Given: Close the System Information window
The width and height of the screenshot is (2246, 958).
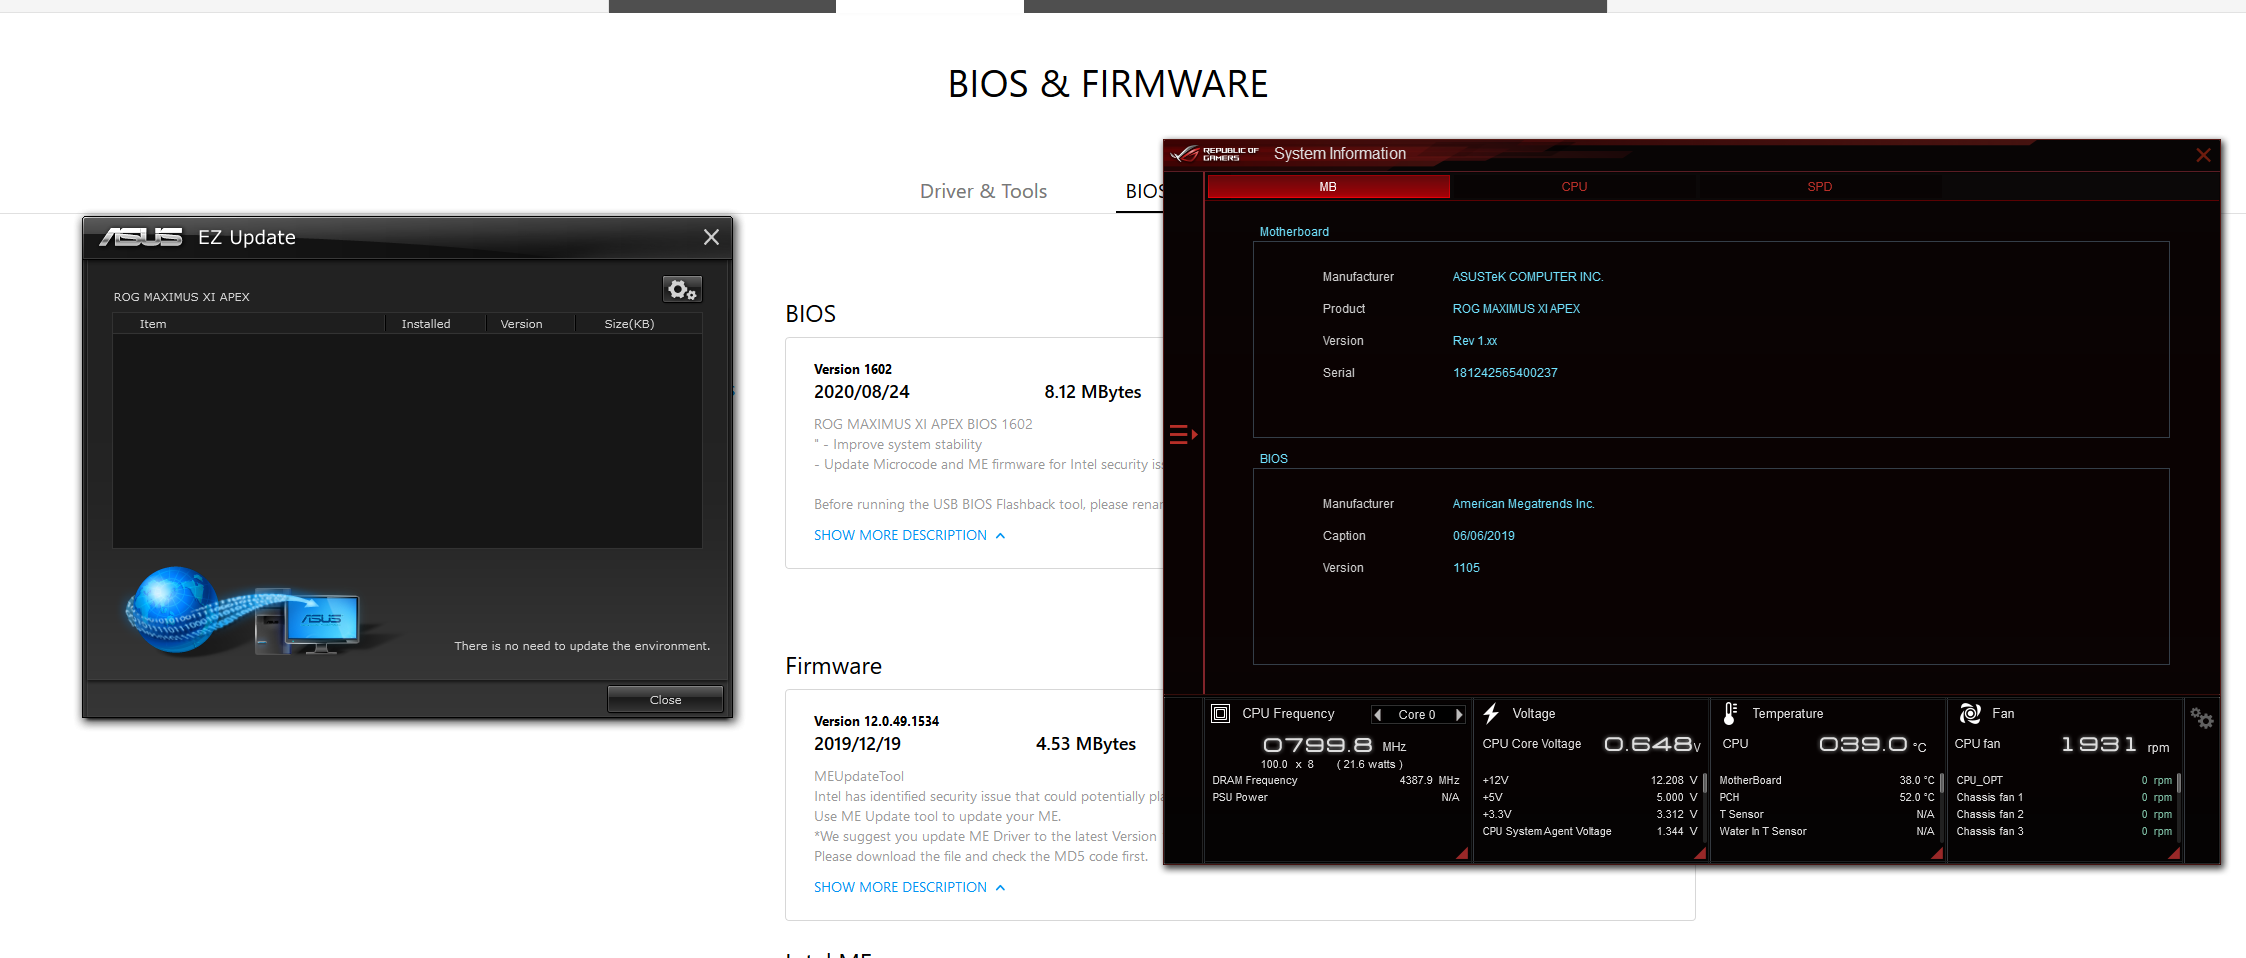Looking at the screenshot, I should [2203, 155].
